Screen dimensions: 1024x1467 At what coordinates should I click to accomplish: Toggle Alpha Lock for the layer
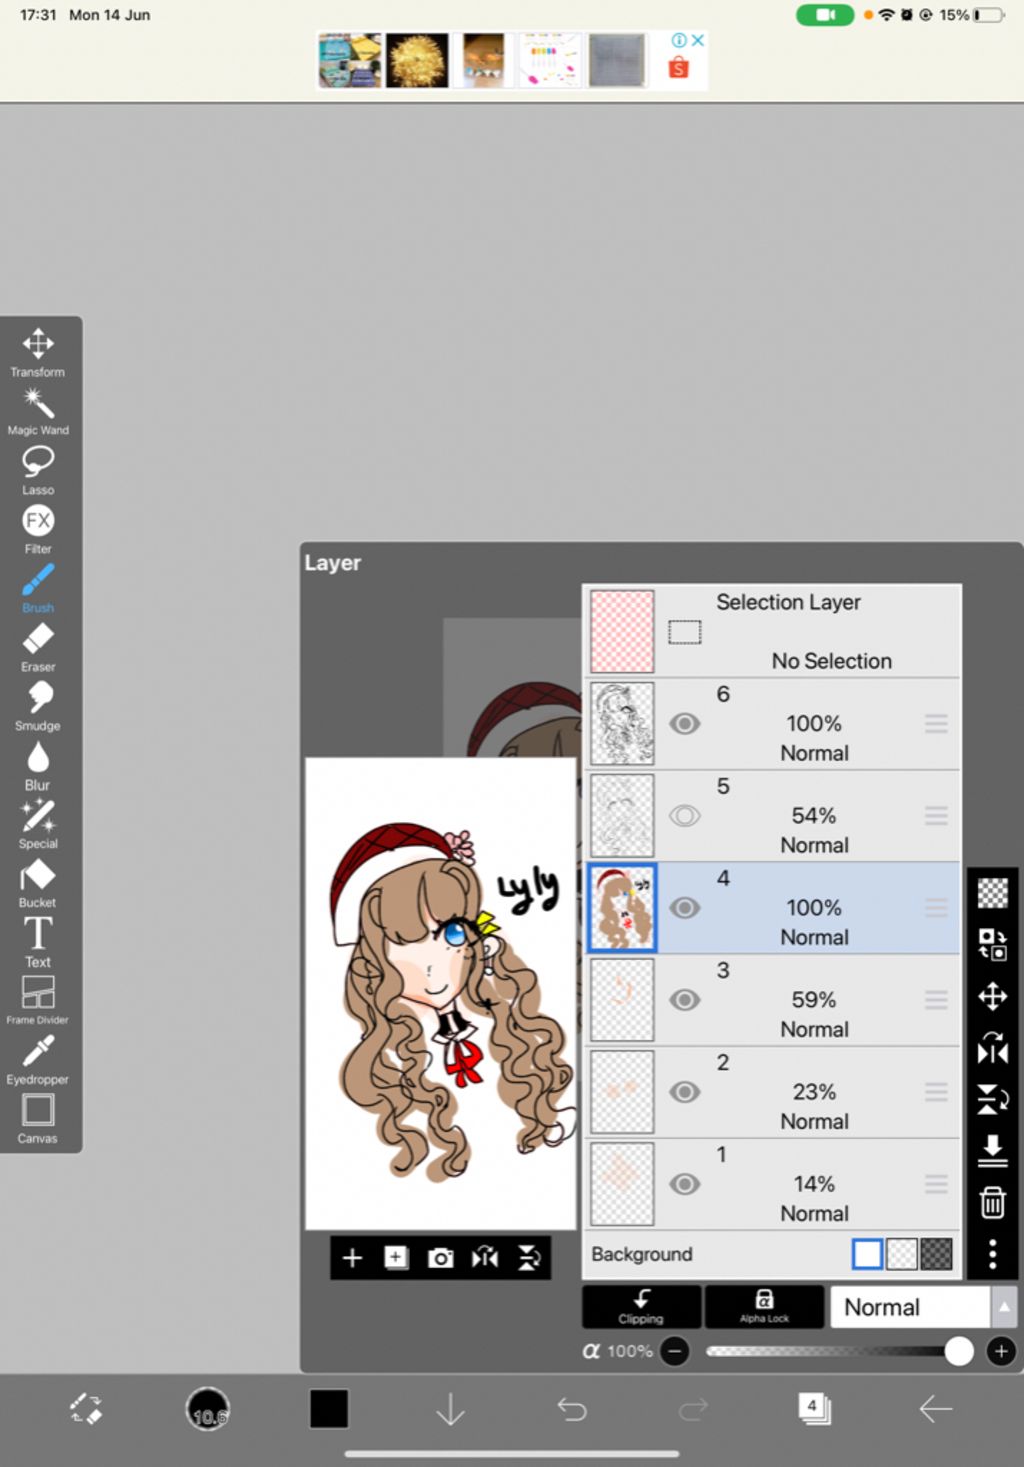[x=764, y=1307]
